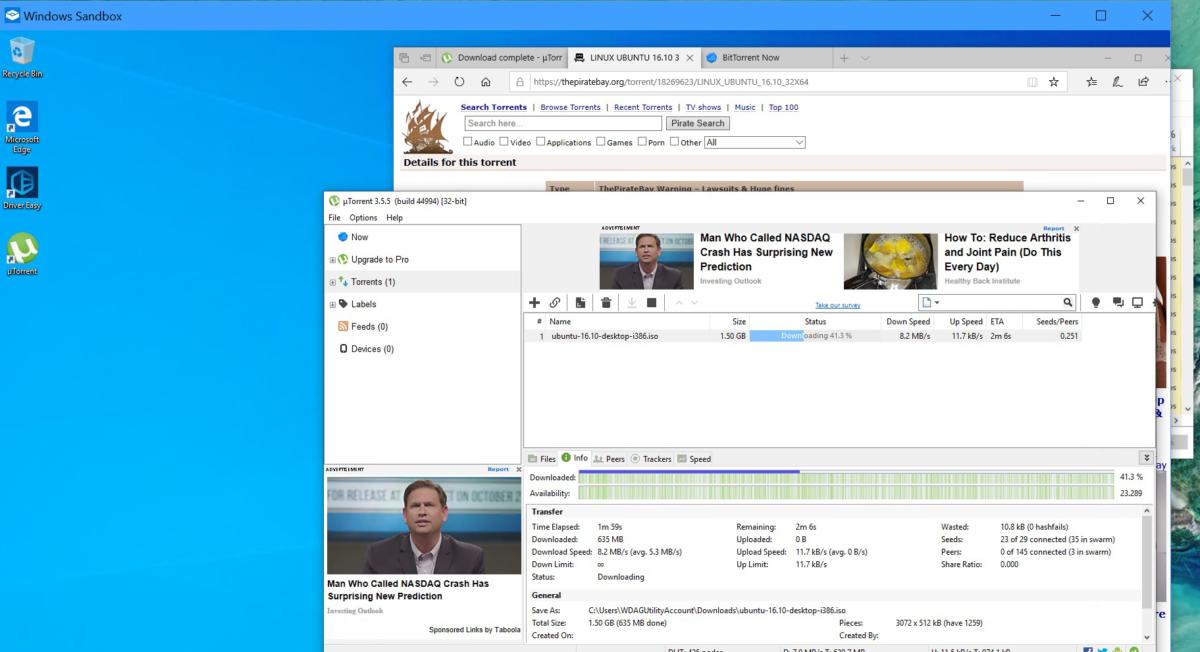Screen dimensions: 1200x652
Task: Click the Downloading 41.3% progress bar
Action: [x=815, y=336]
